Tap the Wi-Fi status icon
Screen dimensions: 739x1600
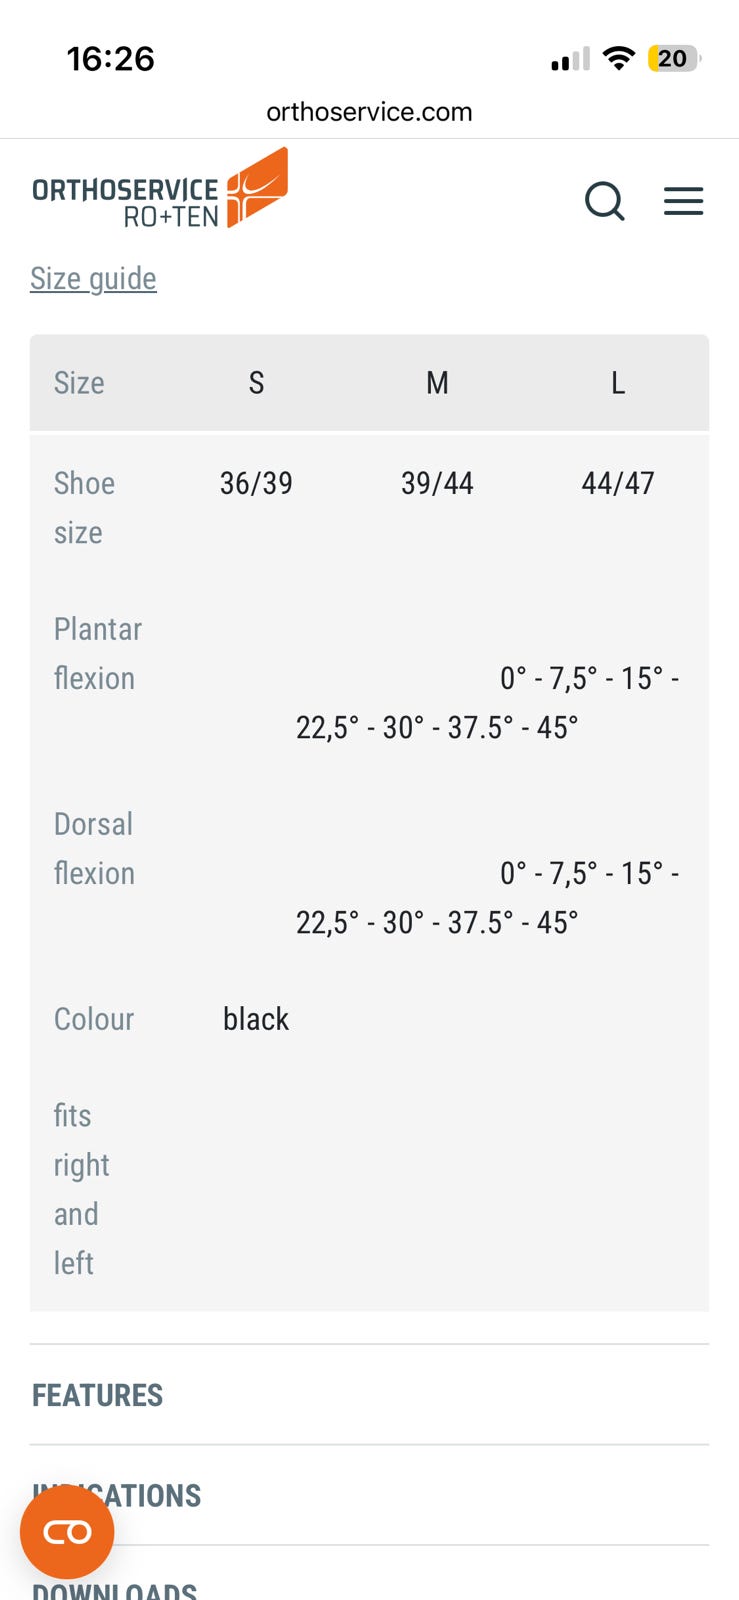pyautogui.click(x=620, y=59)
